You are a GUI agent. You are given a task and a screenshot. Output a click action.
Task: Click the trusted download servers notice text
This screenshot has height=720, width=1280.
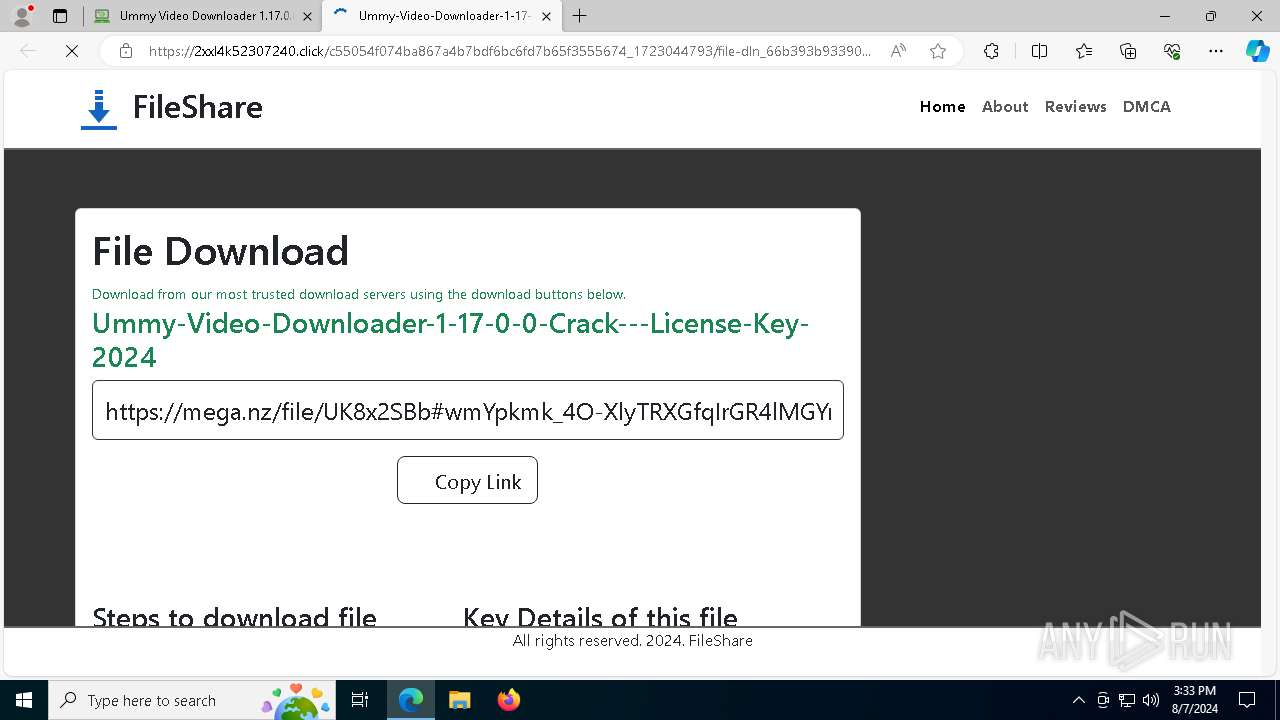pos(359,294)
